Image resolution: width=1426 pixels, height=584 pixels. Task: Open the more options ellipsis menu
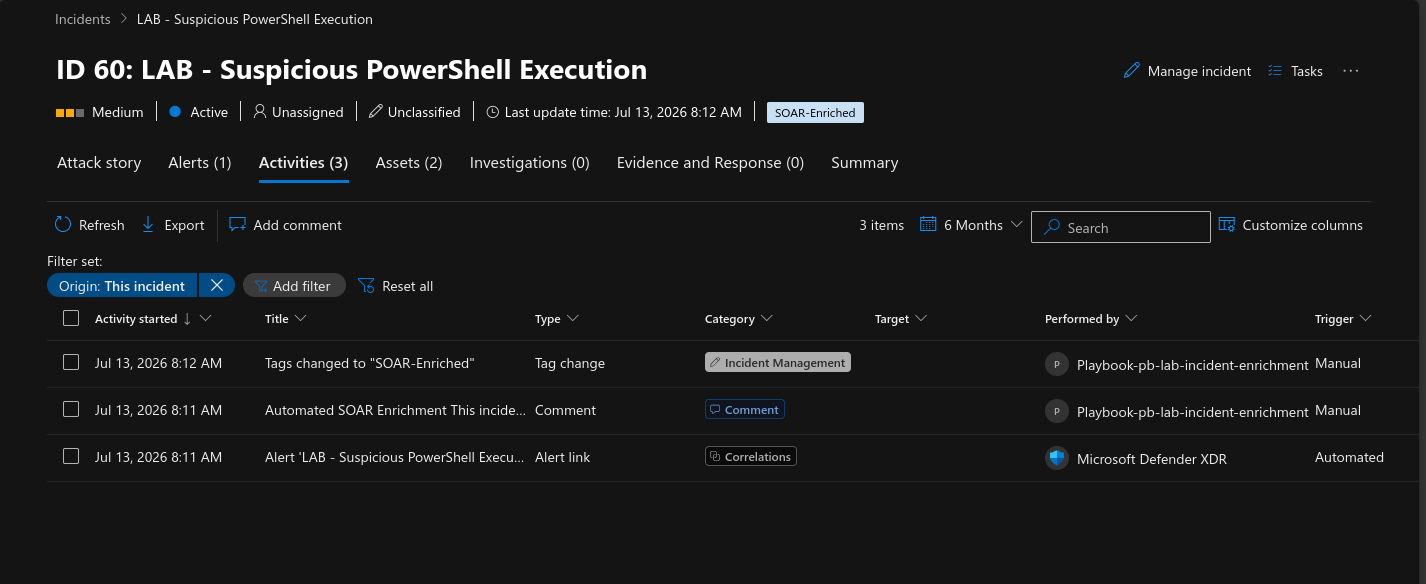[1351, 71]
